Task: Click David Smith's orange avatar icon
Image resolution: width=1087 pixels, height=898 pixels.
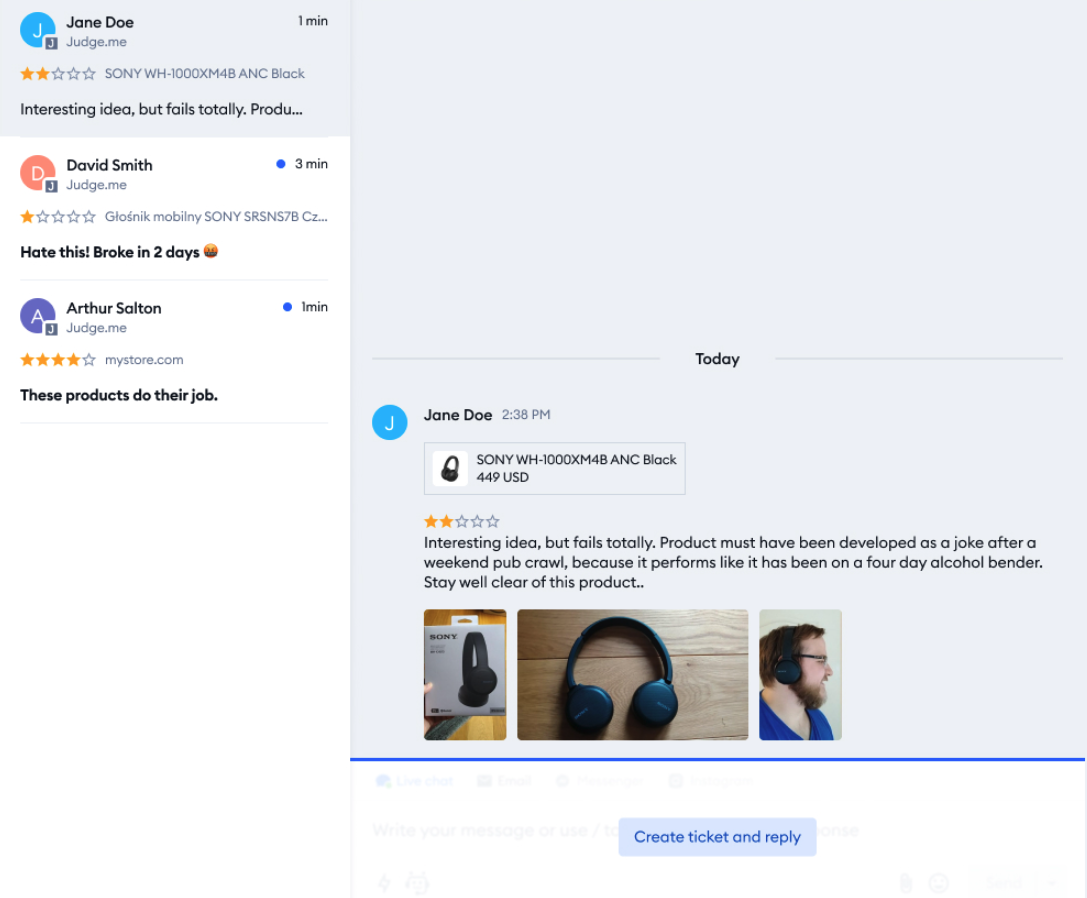Action: 37,173
